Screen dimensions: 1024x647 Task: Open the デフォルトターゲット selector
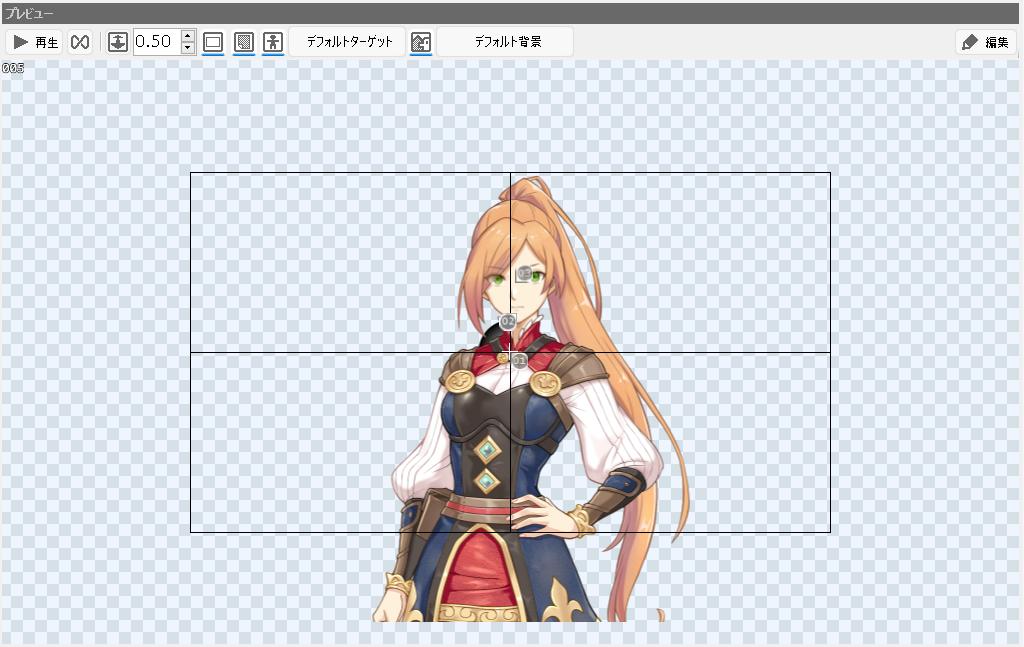349,42
